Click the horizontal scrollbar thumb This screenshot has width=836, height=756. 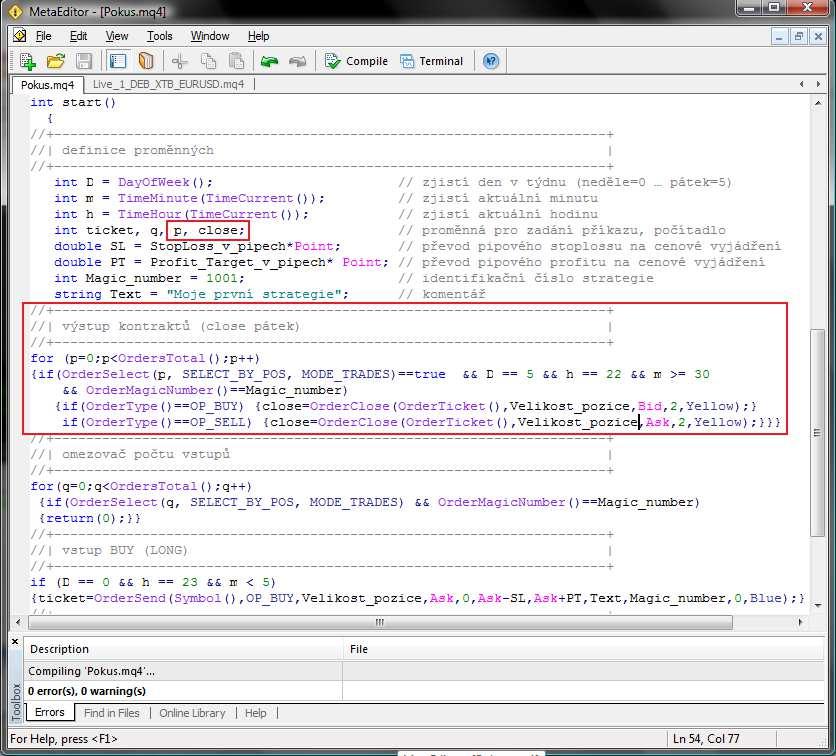click(380, 622)
